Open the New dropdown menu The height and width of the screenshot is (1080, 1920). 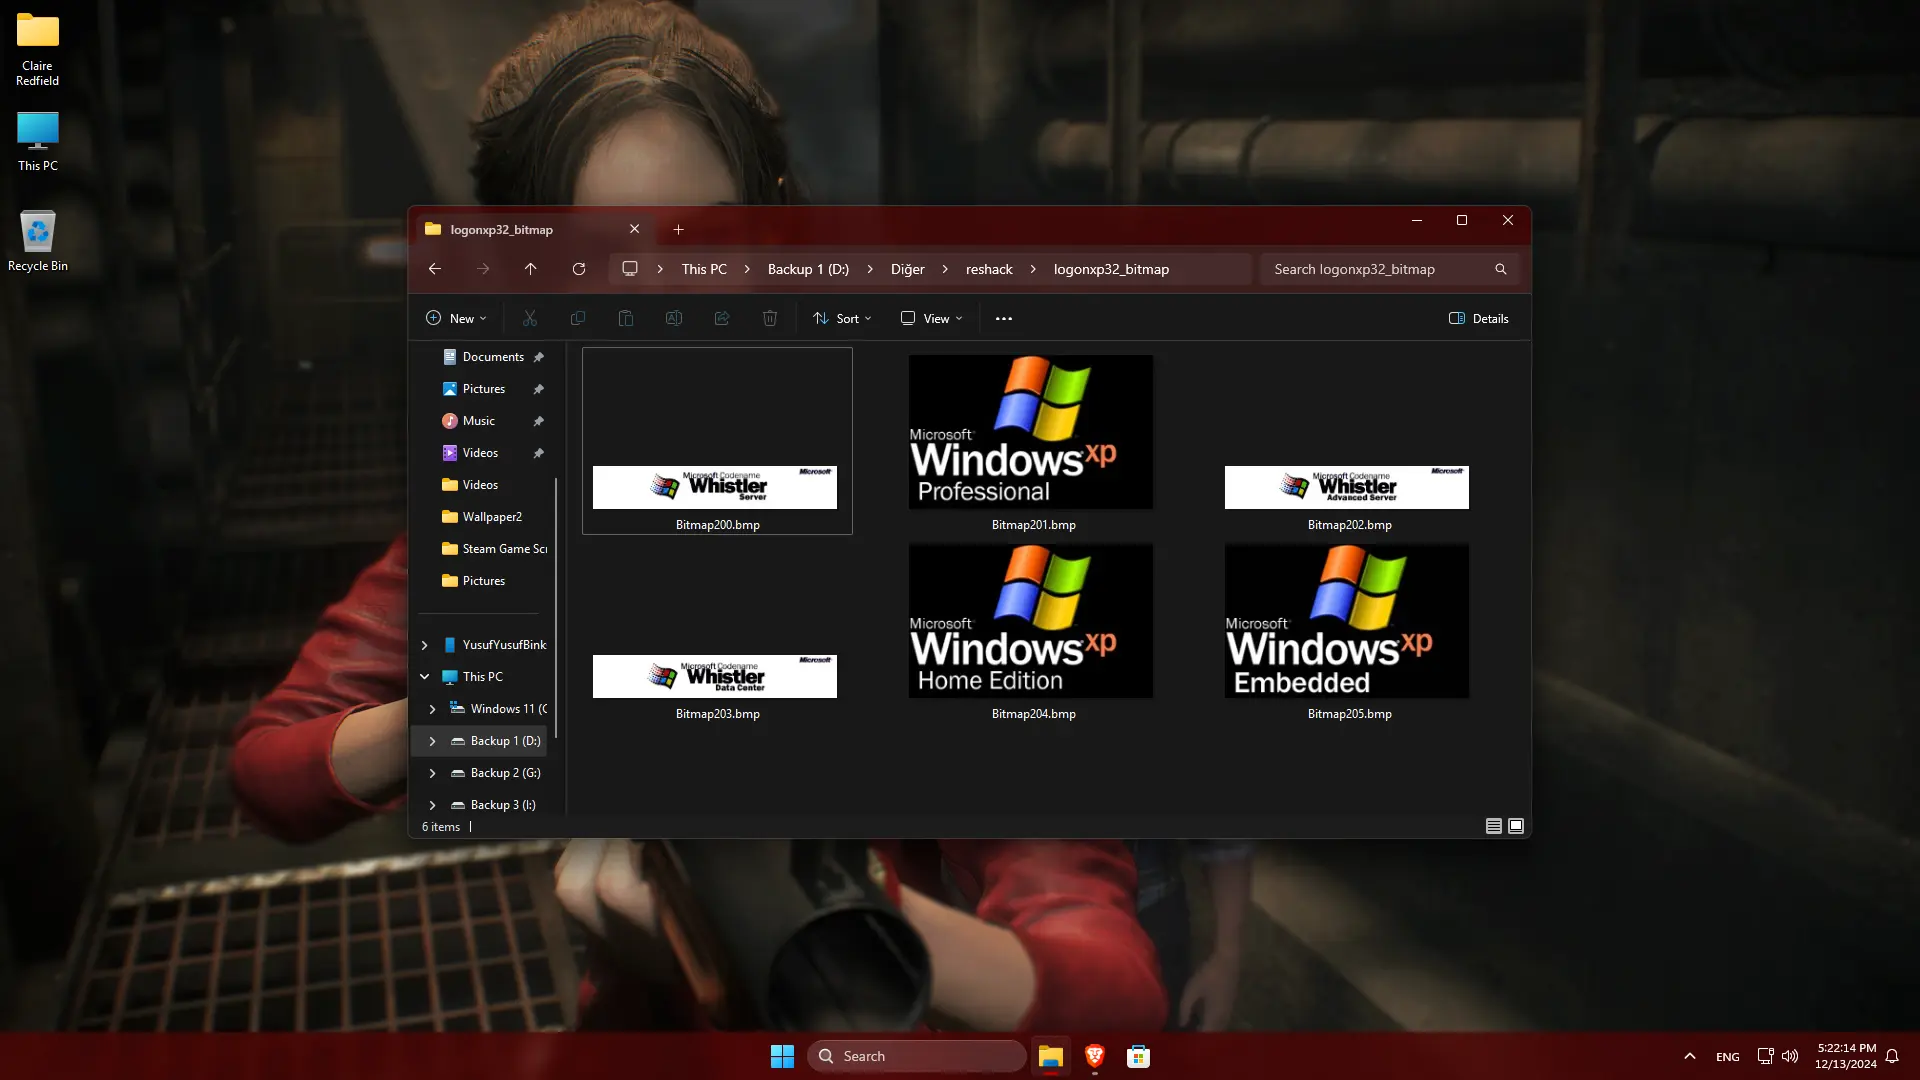456,318
